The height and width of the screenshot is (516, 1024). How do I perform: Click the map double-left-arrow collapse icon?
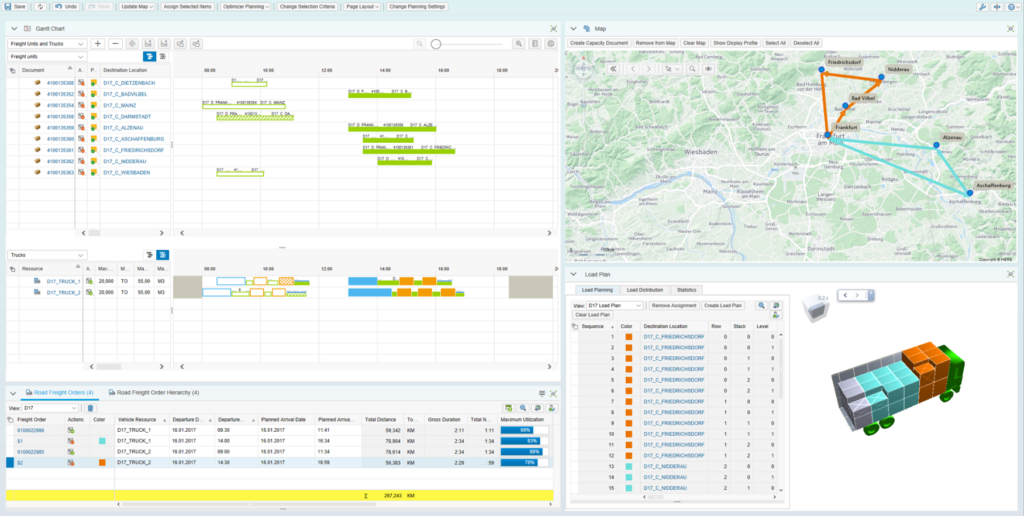click(x=612, y=69)
